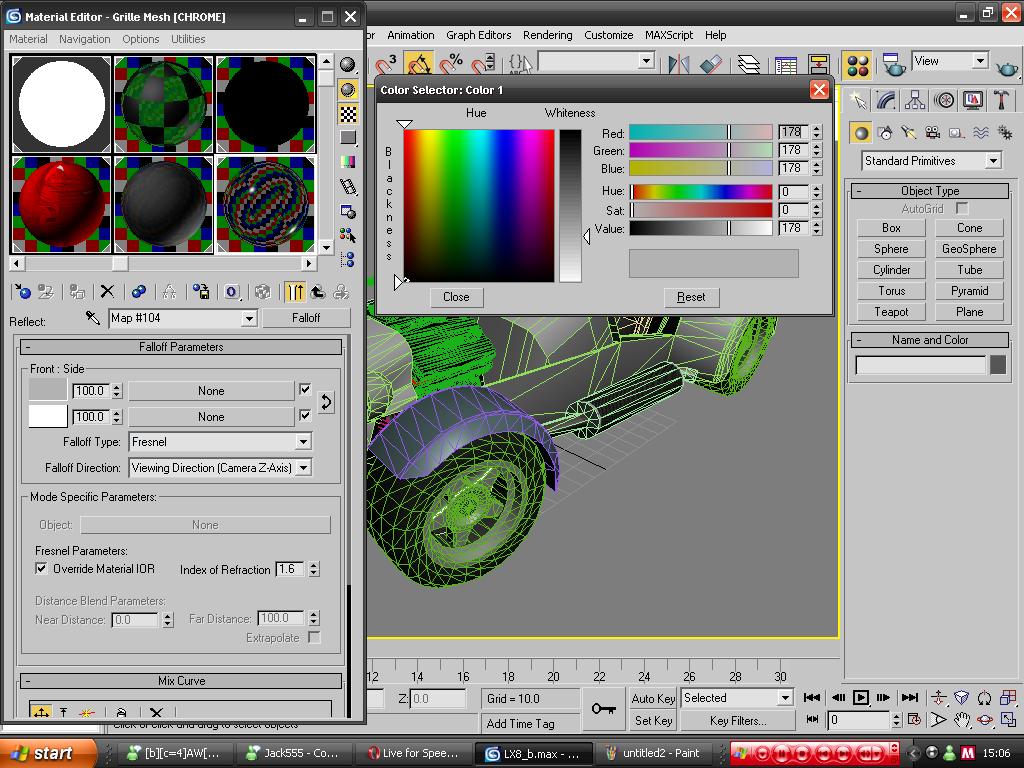The width and height of the screenshot is (1024, 768).
Task: Enable the AutoGrid checkbox
Action: click(962, 208)
